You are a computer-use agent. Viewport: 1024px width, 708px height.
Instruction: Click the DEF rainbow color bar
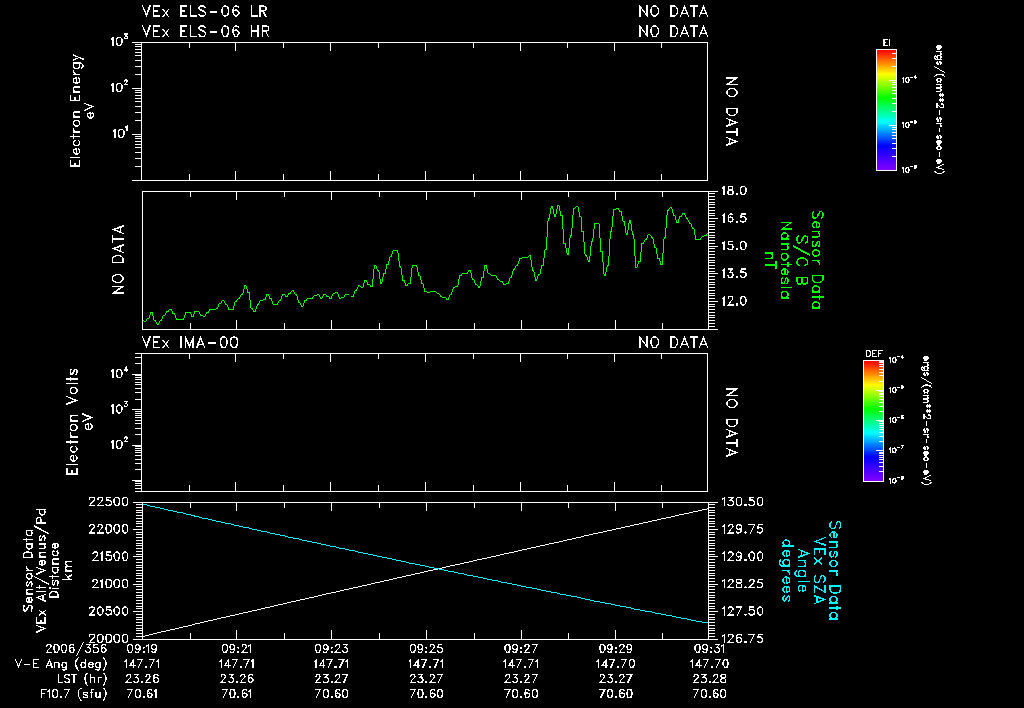(873, 421)
